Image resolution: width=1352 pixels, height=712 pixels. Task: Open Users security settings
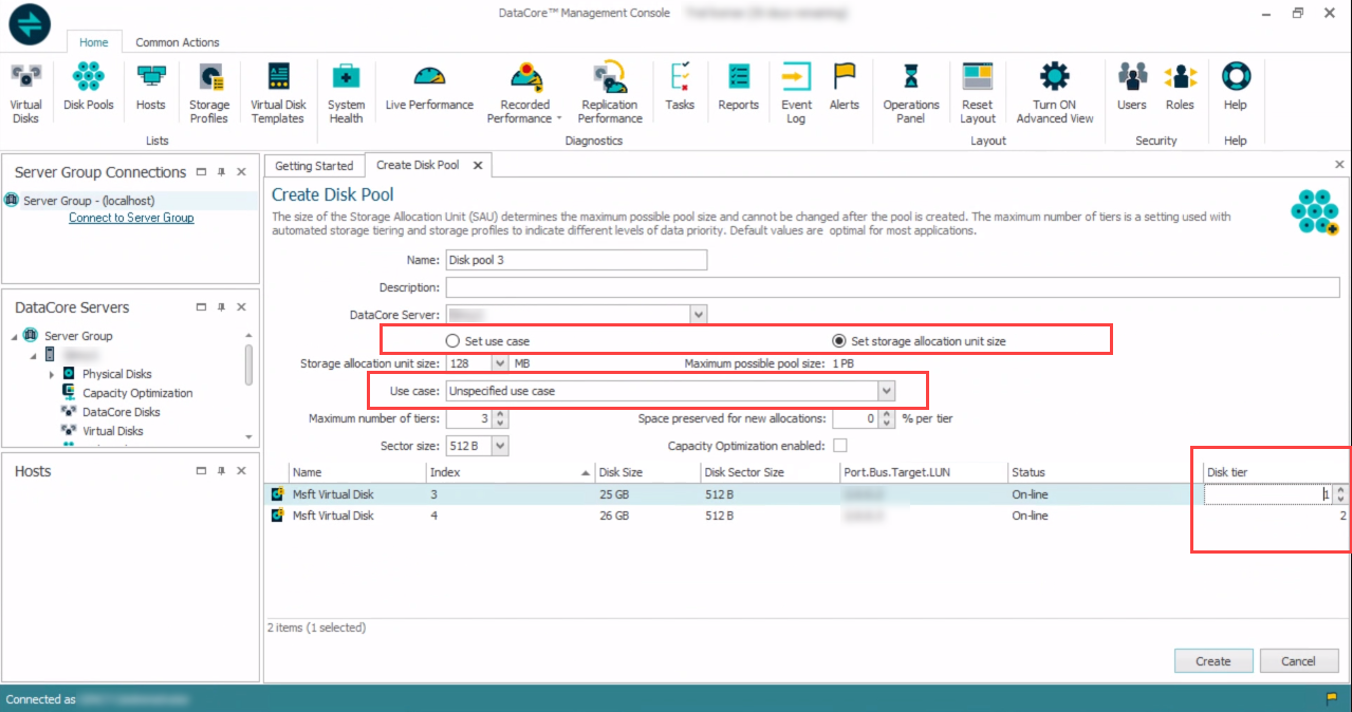pos(1132,86)
